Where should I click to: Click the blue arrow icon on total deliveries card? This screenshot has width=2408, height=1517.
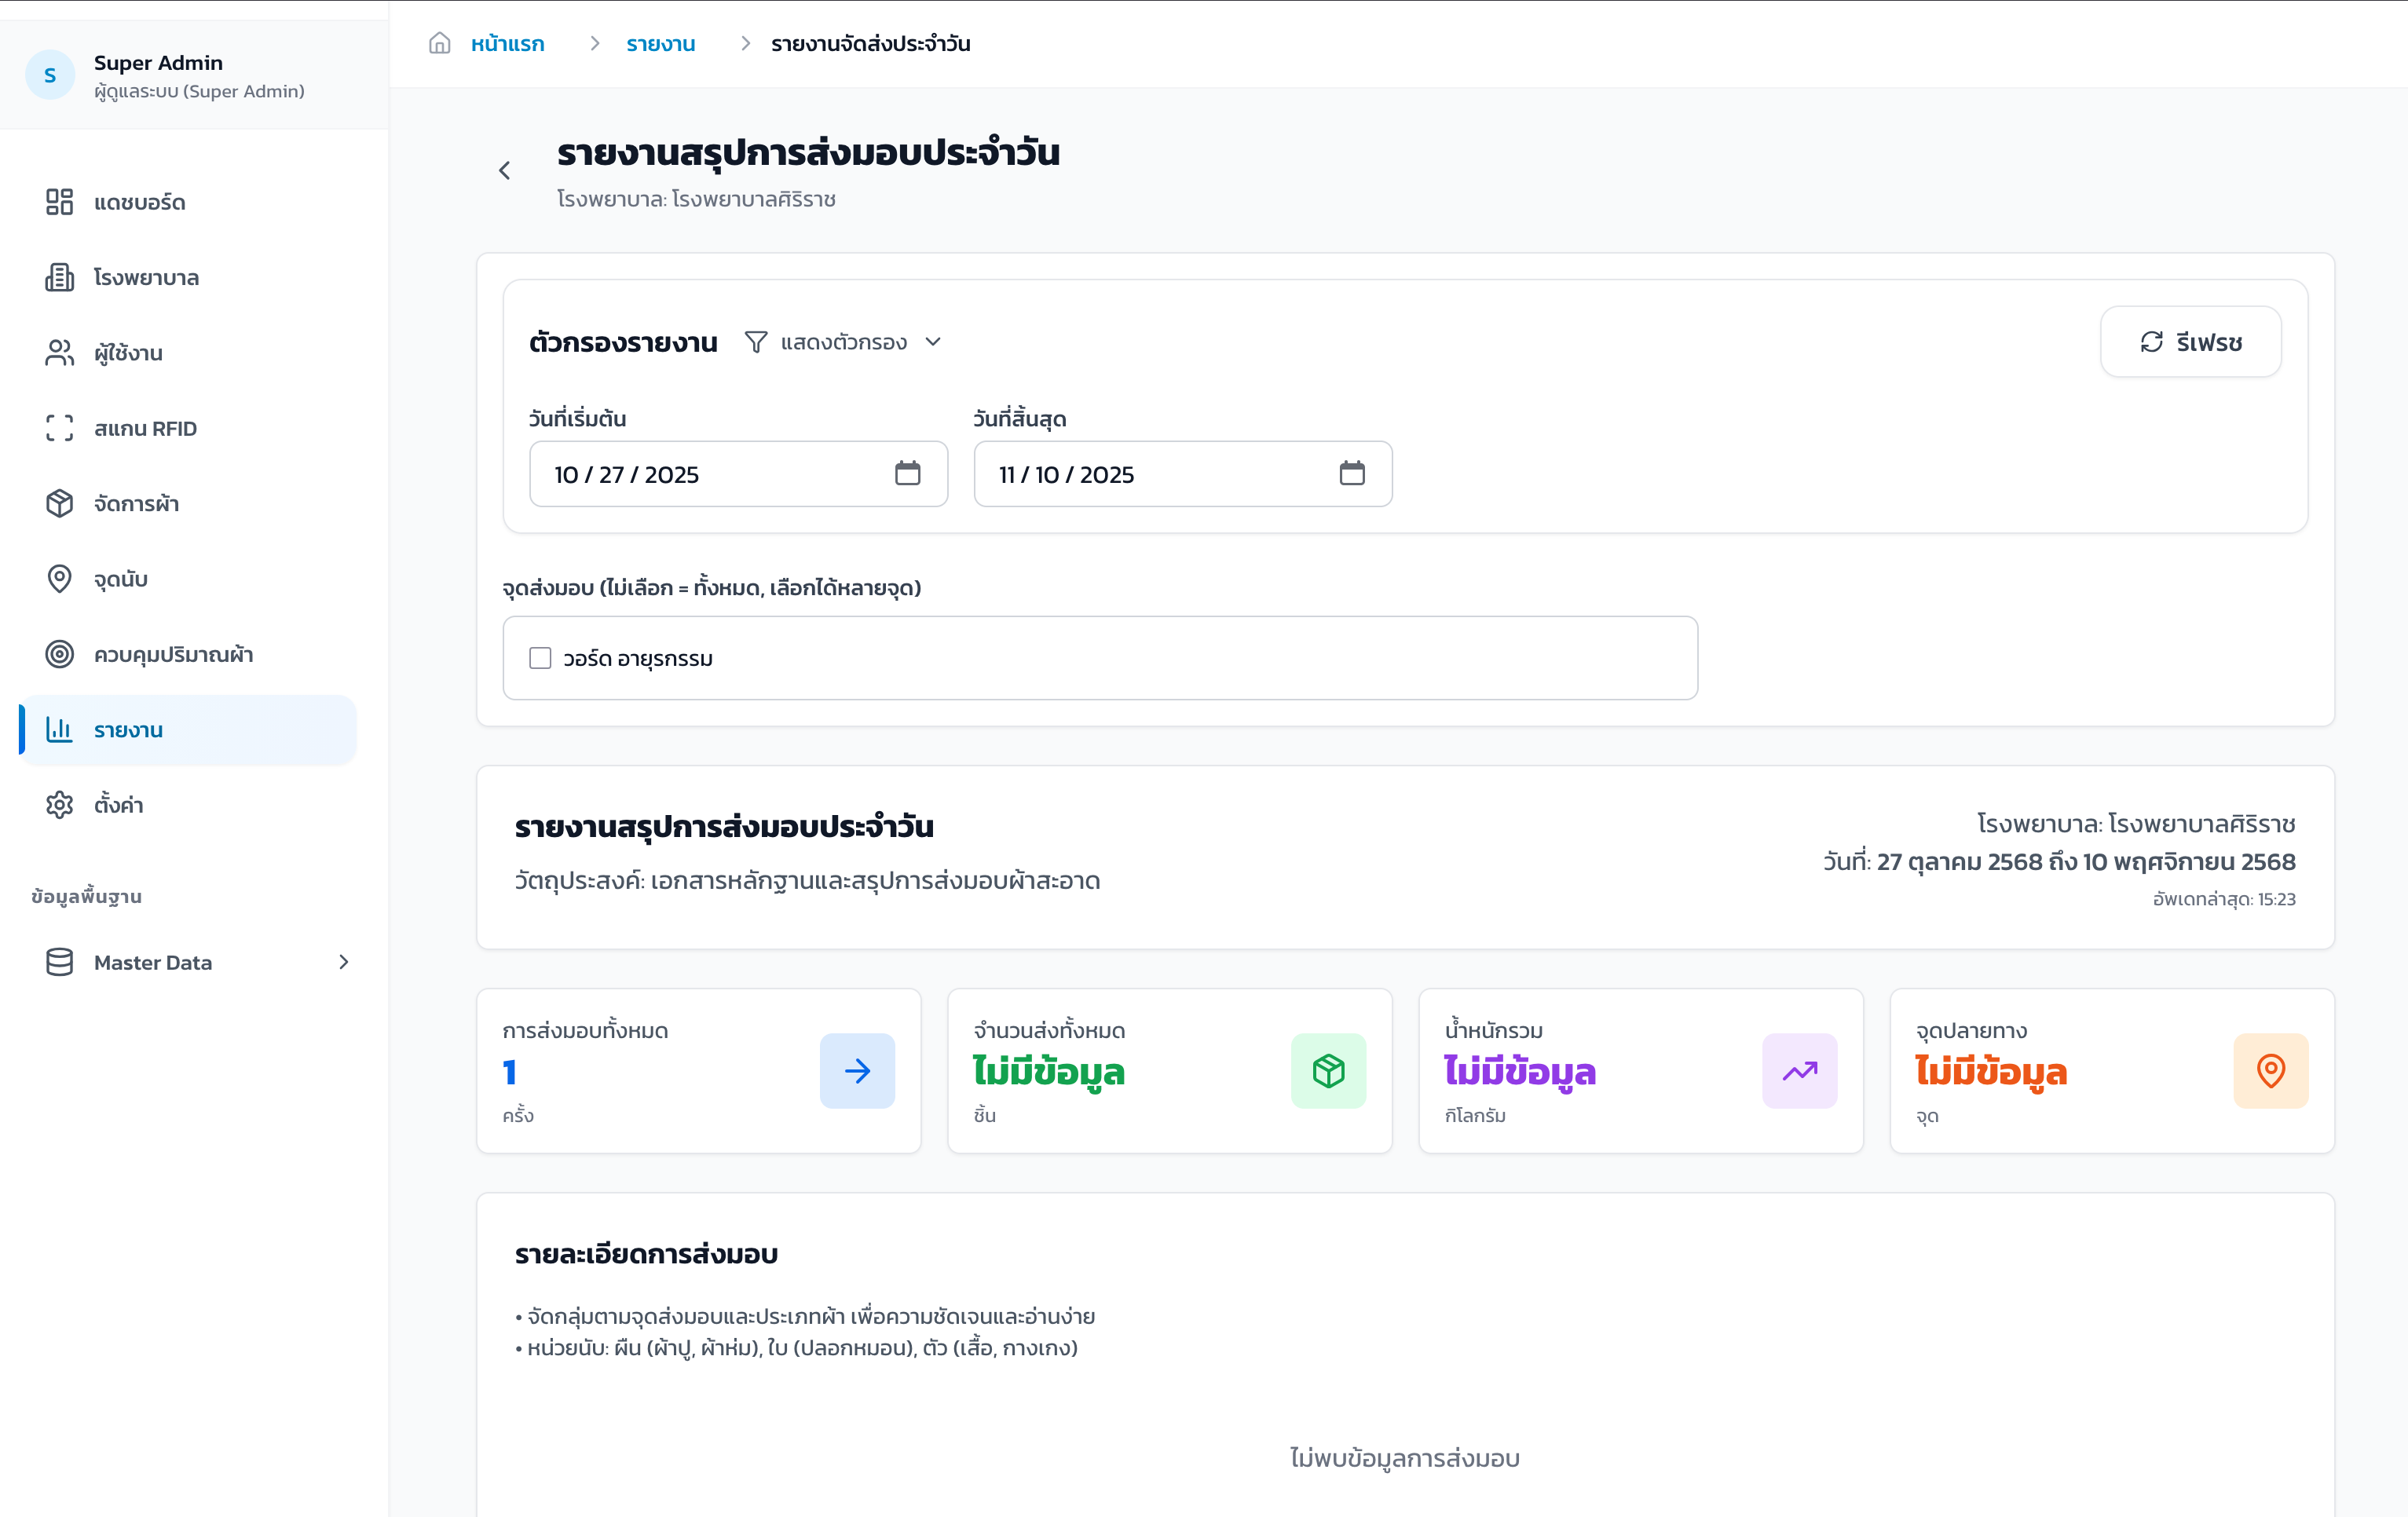point(857,1071)
